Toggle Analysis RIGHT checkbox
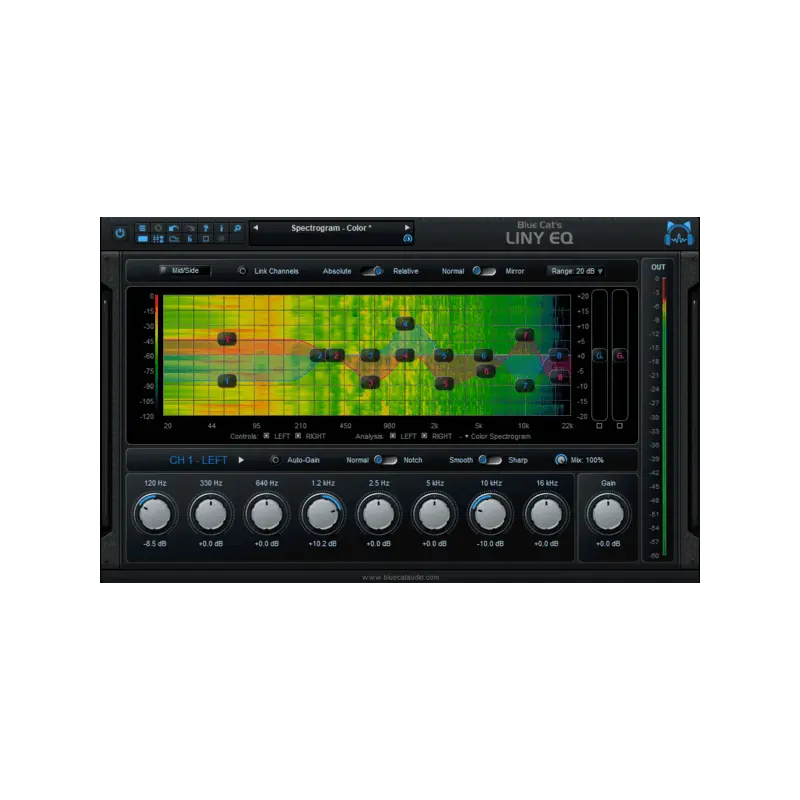 click(x=424, y=436)
